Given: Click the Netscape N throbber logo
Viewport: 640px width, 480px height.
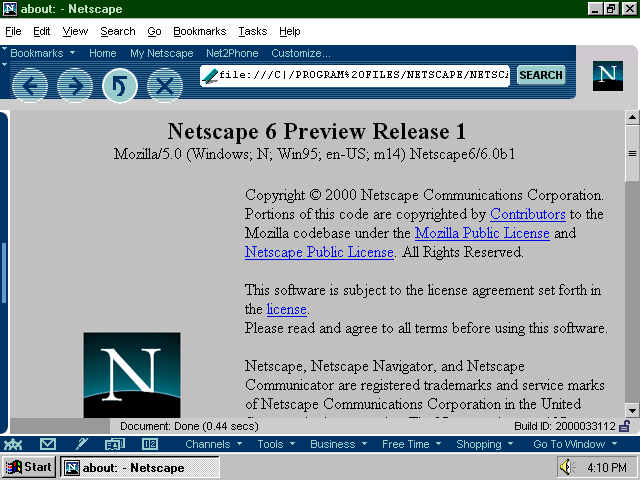Looking at the screenshot, I should pyautogui.click(x=607, y=76).
